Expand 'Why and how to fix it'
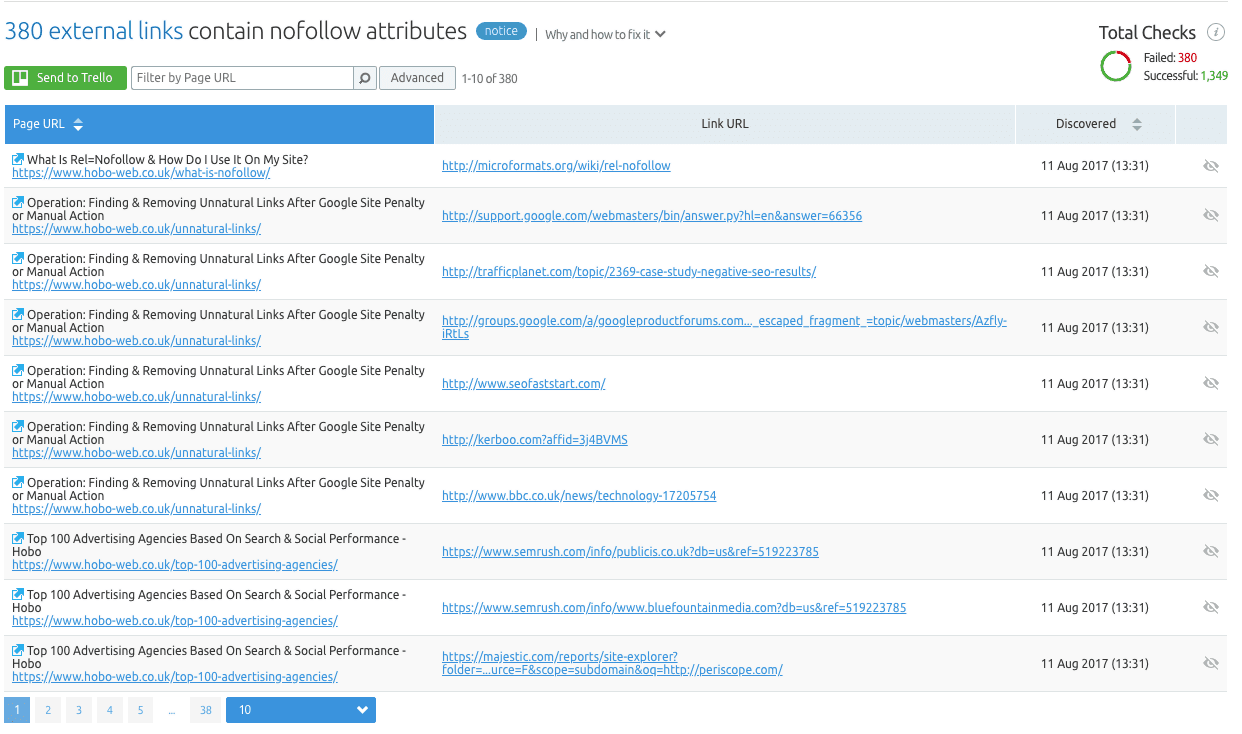Viewport: 1242px width, 734px height. tap(605, 34)
